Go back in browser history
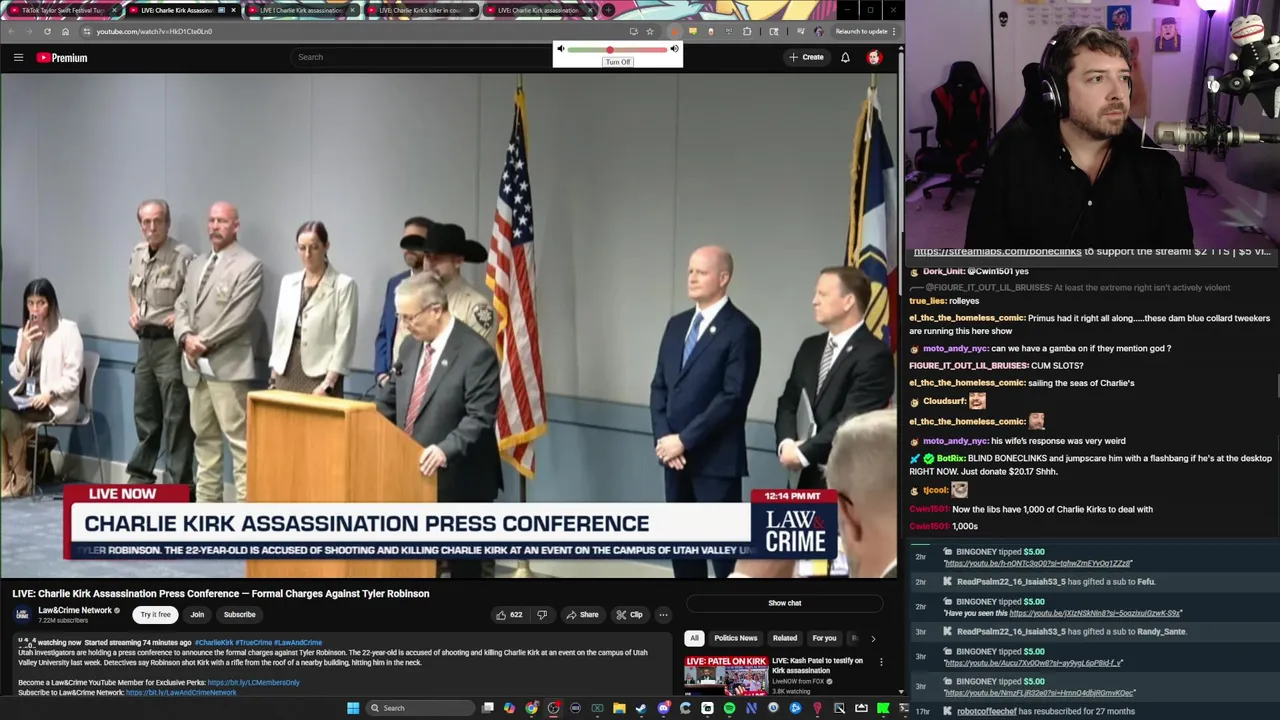 tap(10, 31)
